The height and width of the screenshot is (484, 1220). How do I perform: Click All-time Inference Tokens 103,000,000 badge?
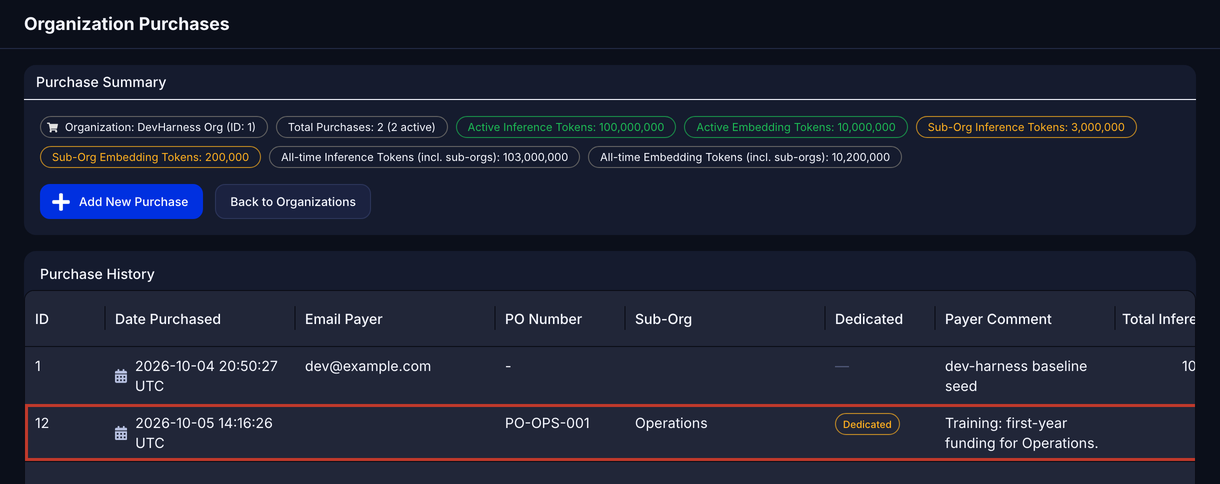point(425,157)
